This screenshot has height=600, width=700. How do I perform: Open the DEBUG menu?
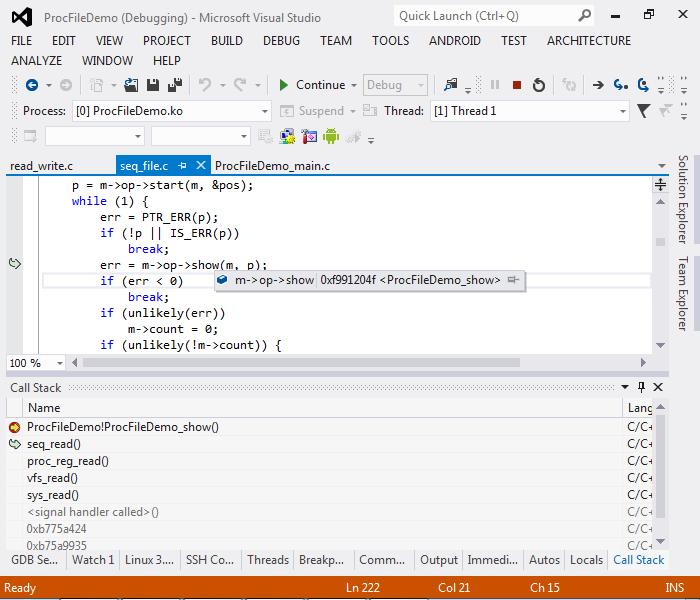[x=281, y=41]
